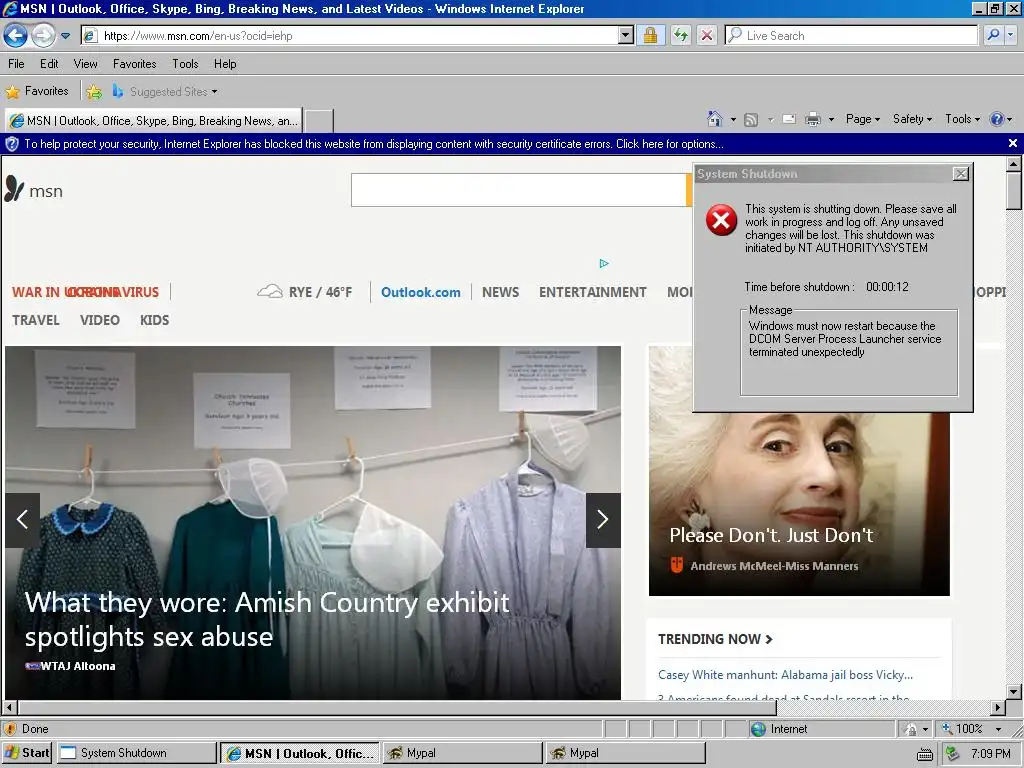Viewport: 1024px width, 768px height.
Task: Click the horizontal scrollbar right arrow
Action: click(x=997, y=707)
